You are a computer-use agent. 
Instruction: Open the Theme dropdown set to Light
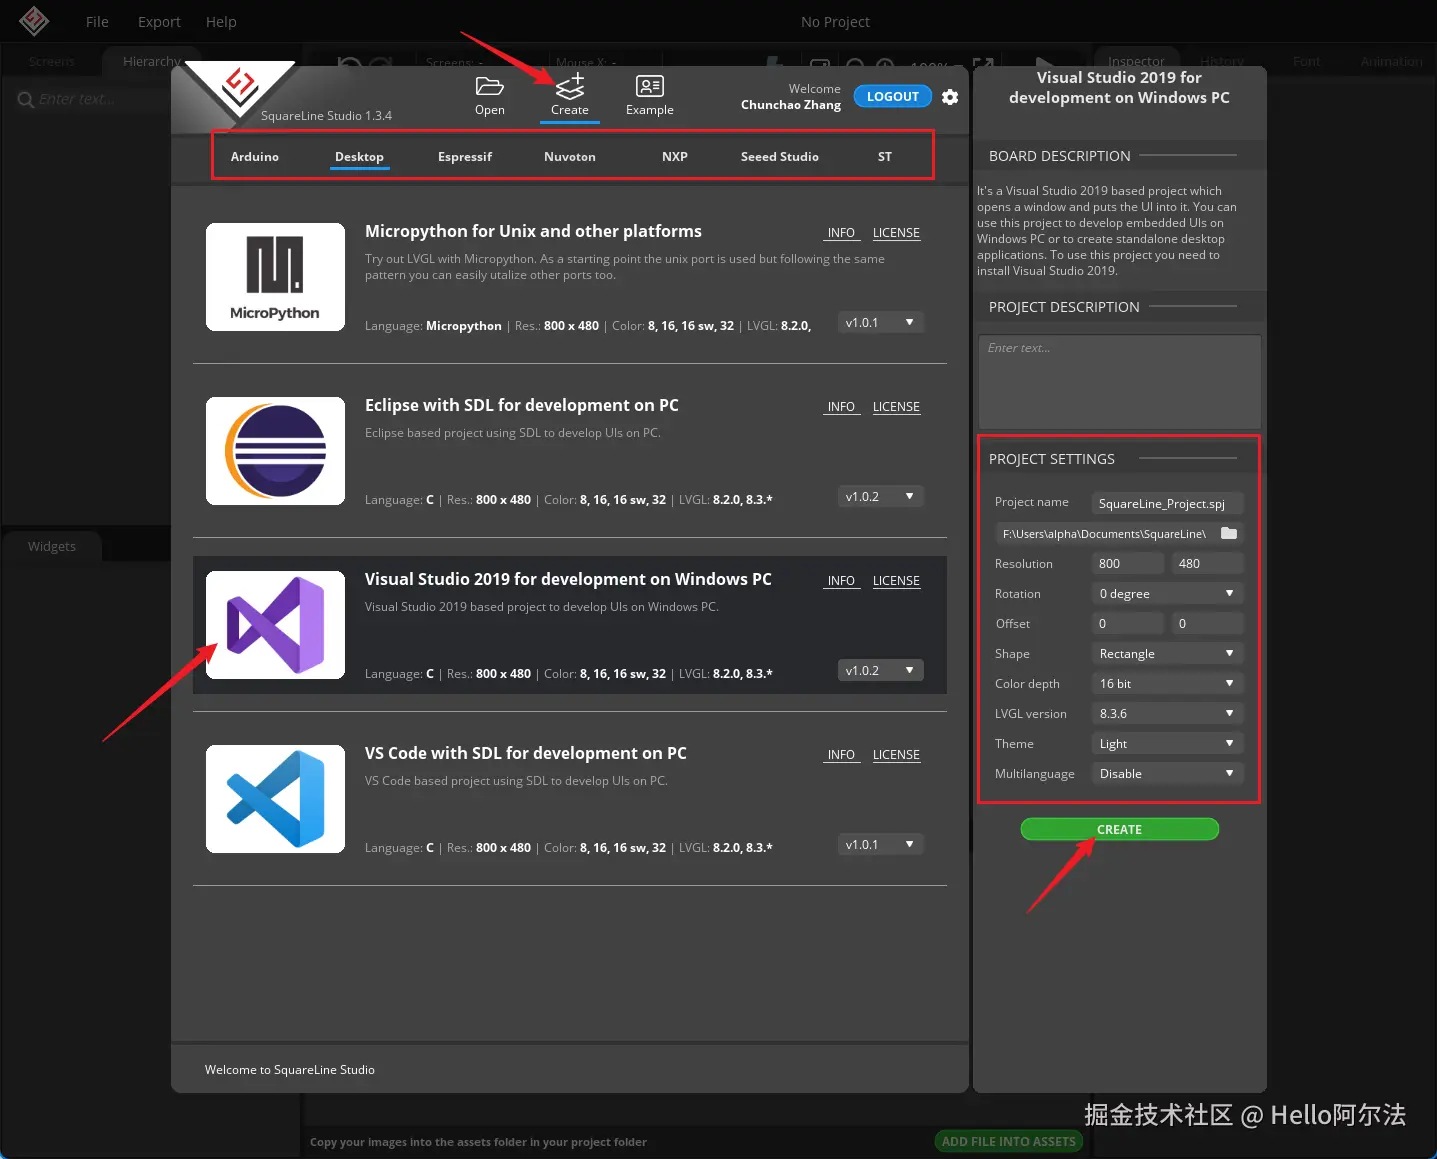coord(1167,743)
